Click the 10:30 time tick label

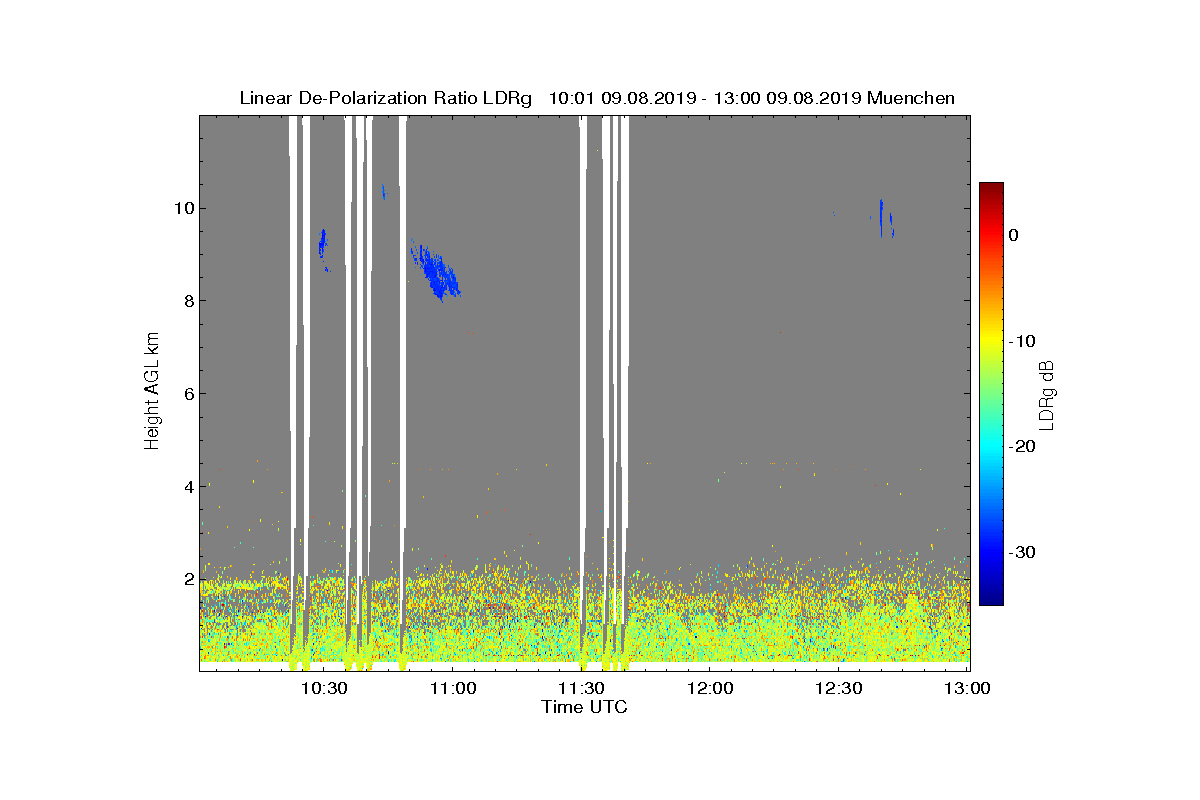pyautogui.click(x=324, y=689)
